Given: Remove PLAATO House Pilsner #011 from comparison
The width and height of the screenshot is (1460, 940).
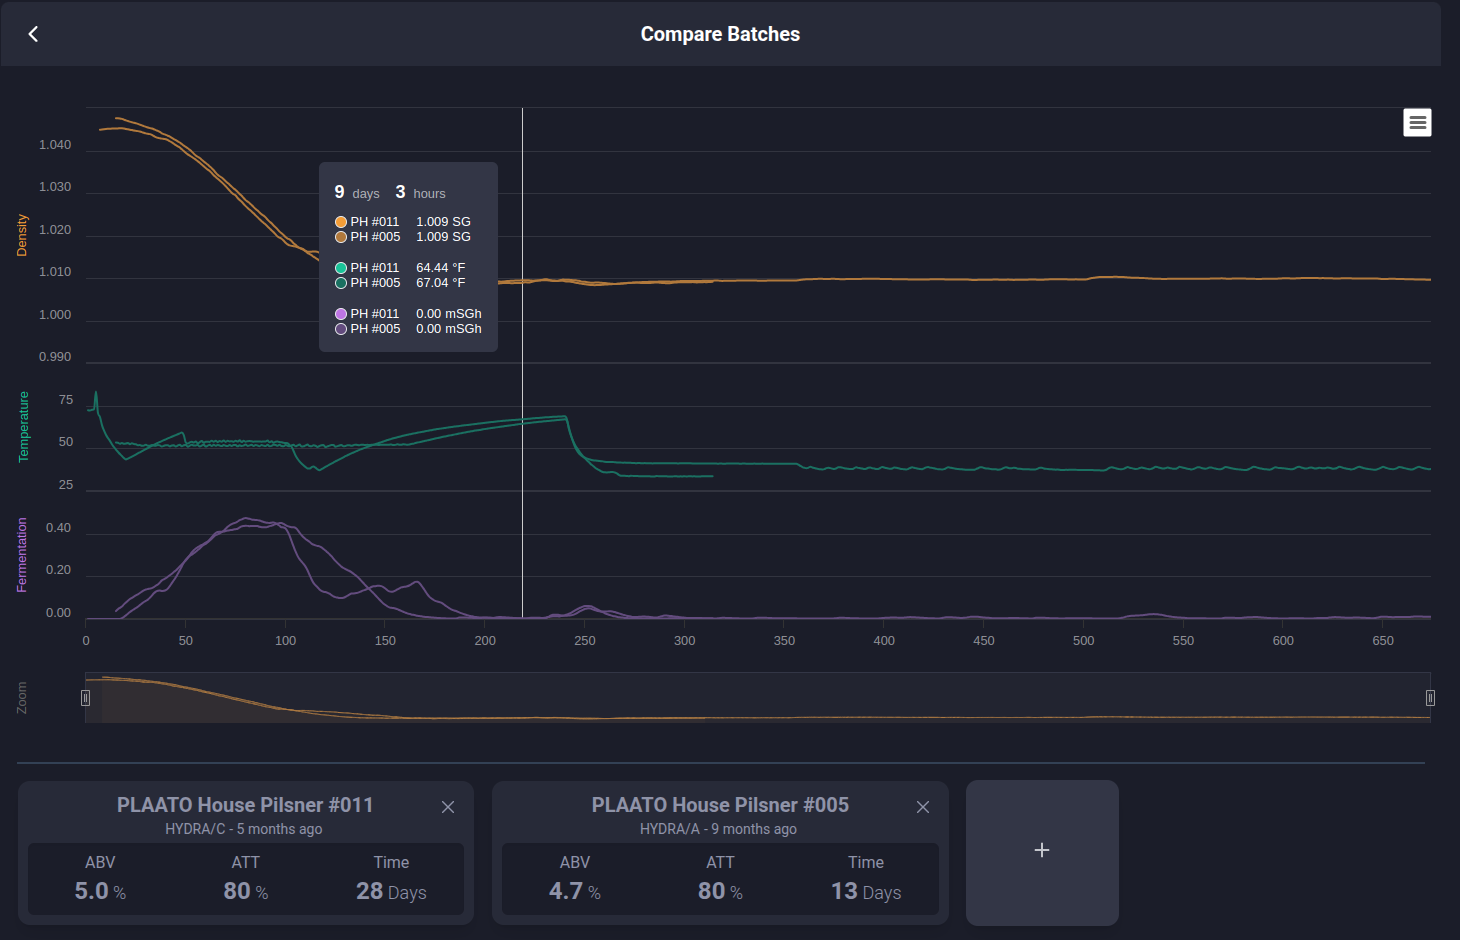Looking at the screenshot, I should click(448, 807).
